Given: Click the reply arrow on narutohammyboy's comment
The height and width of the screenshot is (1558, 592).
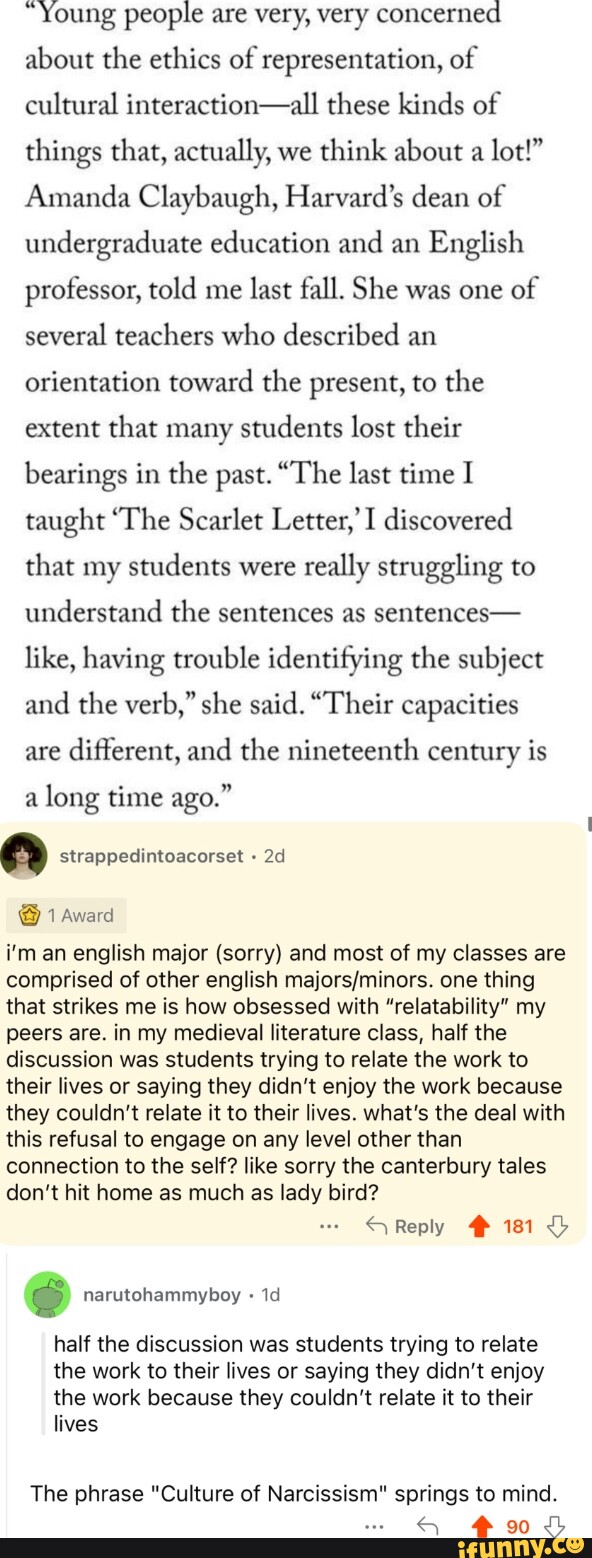Looking at the screenshot, I should [427, 1526].
